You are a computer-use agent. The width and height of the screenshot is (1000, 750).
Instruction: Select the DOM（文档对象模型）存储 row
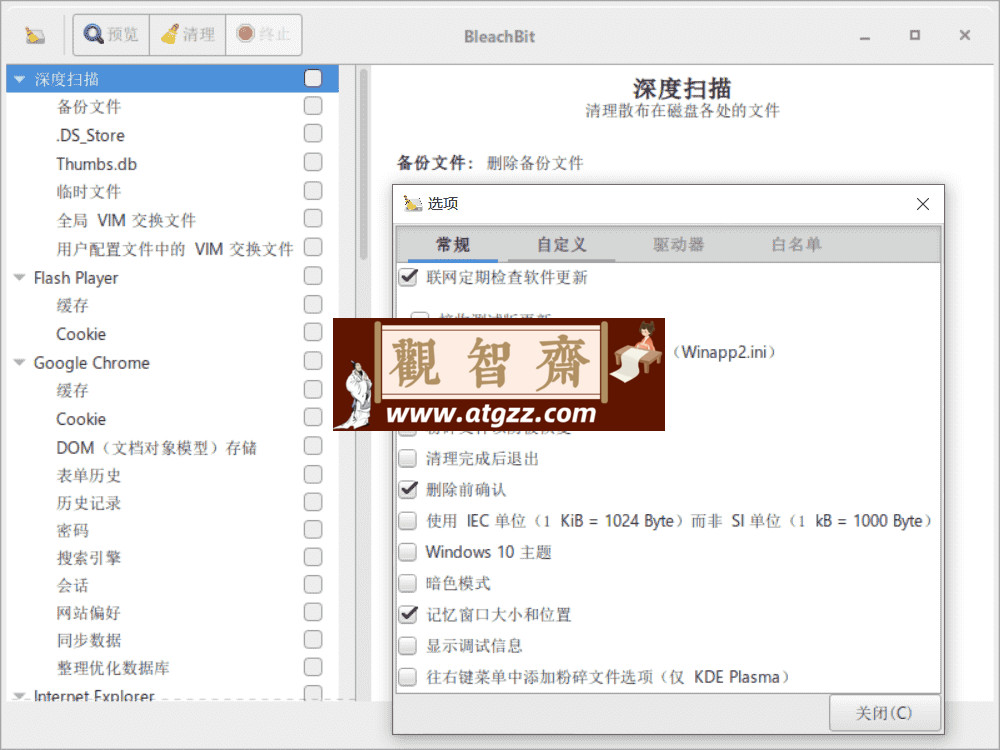[172, 447]
